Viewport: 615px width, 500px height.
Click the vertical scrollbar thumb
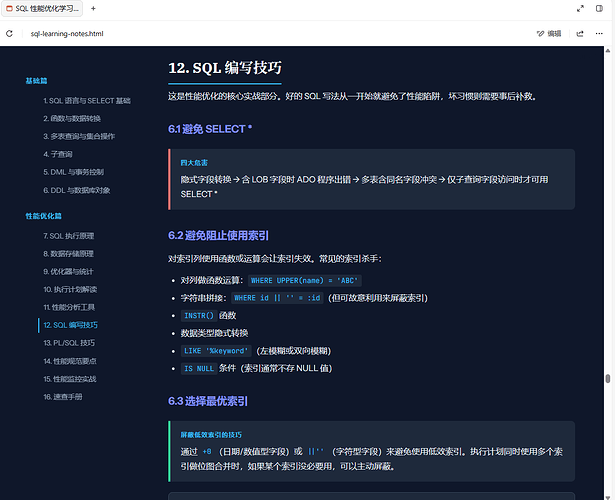pos(608,378)
